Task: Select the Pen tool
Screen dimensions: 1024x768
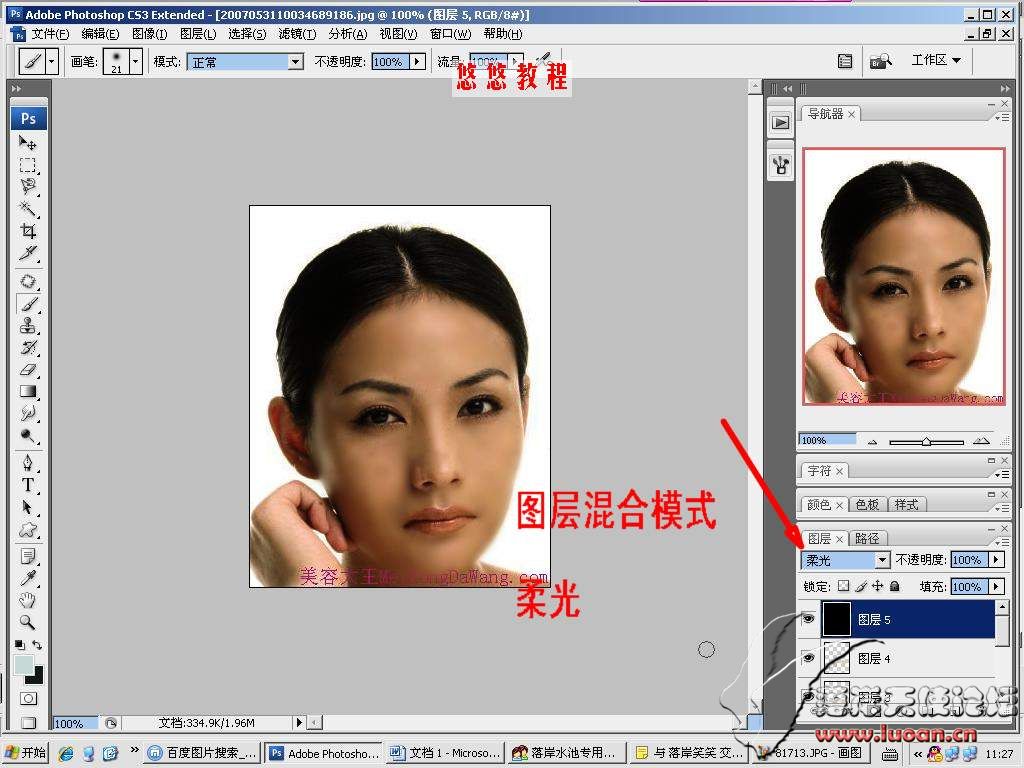Action: point(27,463)
